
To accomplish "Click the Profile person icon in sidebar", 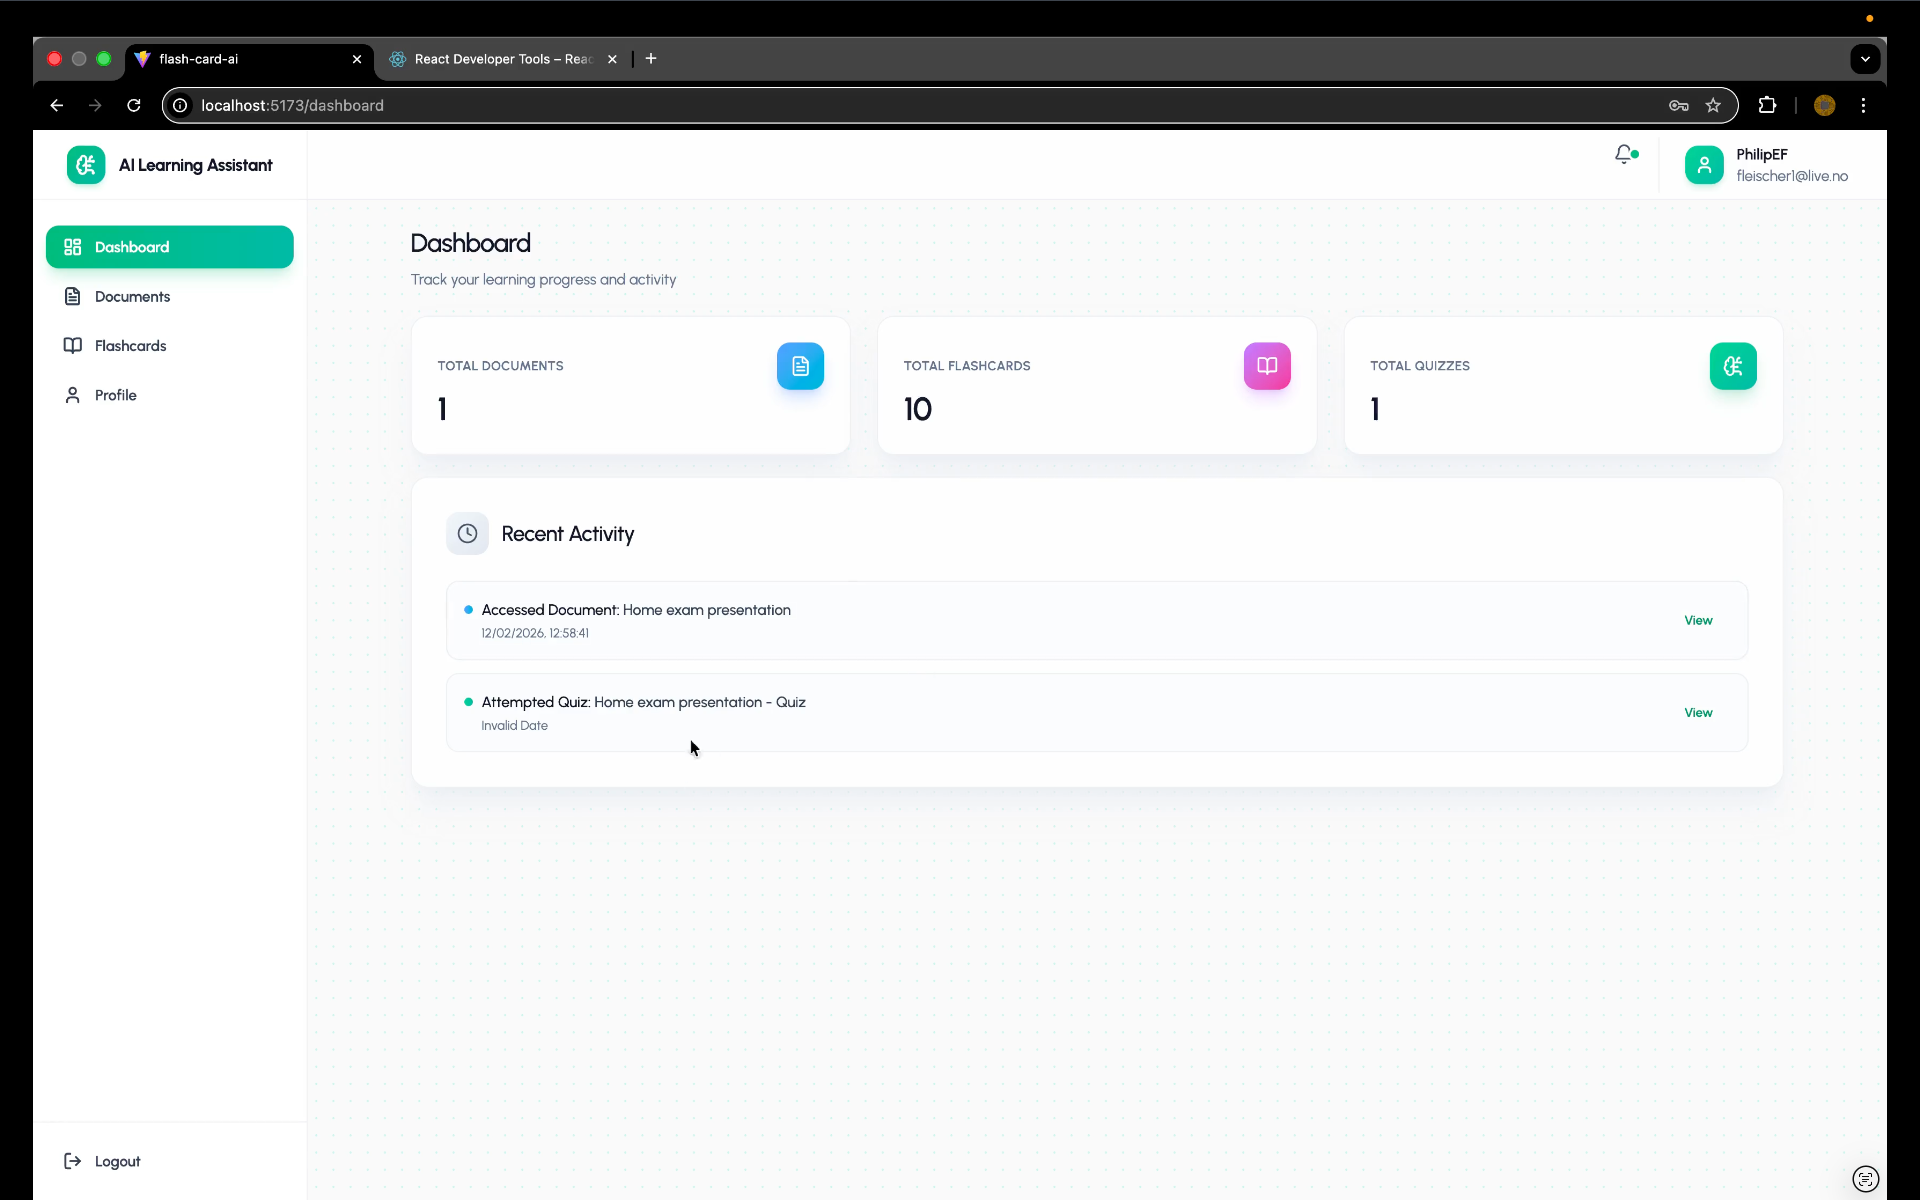I will (72, 395).
